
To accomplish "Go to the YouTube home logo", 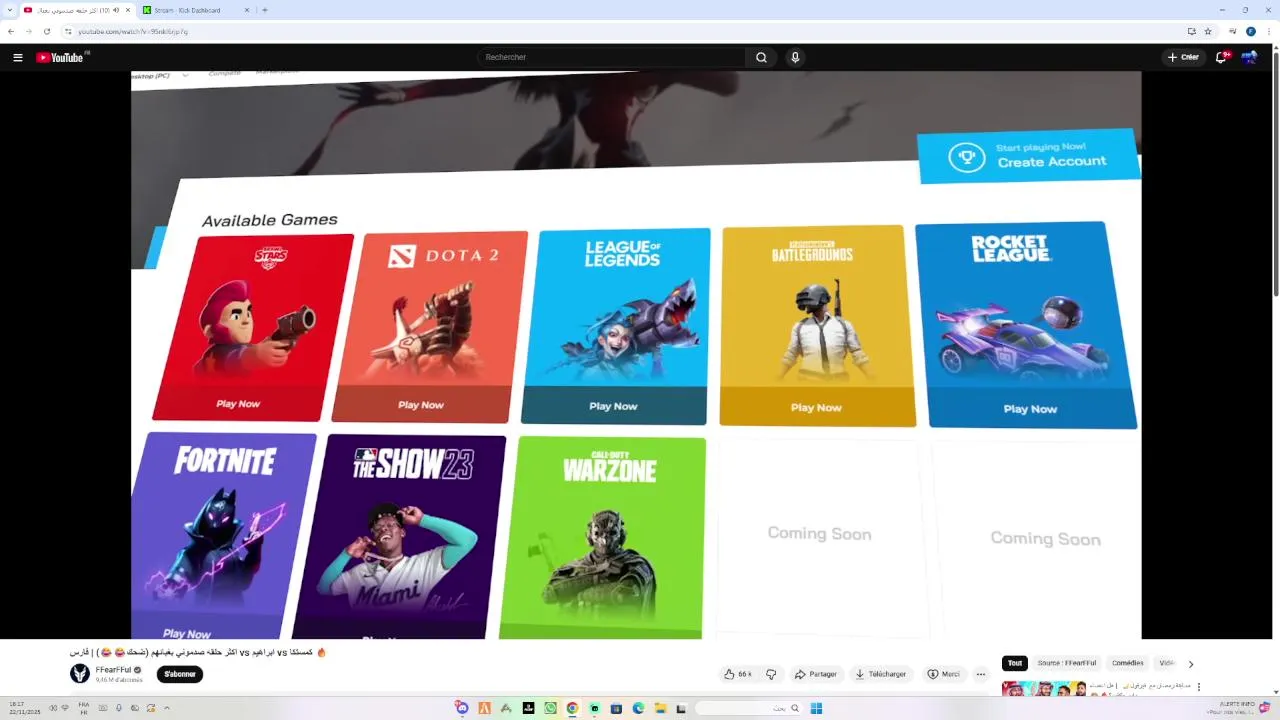I will click(60, 57).
